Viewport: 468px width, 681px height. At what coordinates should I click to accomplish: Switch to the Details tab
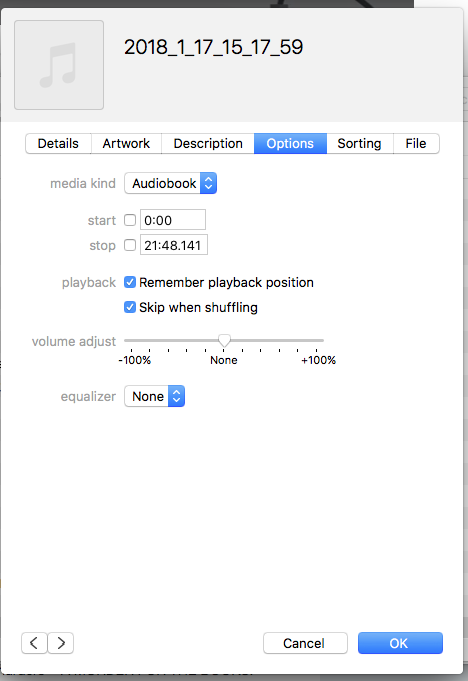58,143
